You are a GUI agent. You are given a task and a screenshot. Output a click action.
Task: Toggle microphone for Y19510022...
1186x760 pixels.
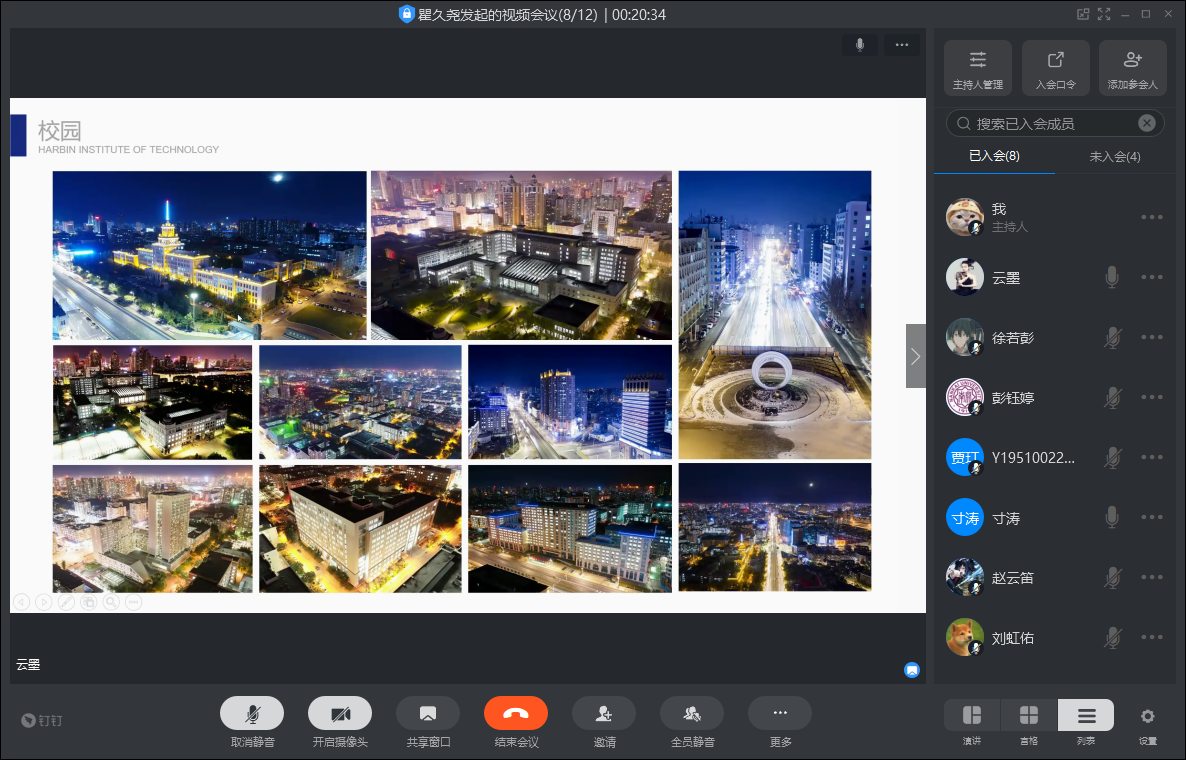(x=1112, y=457)
